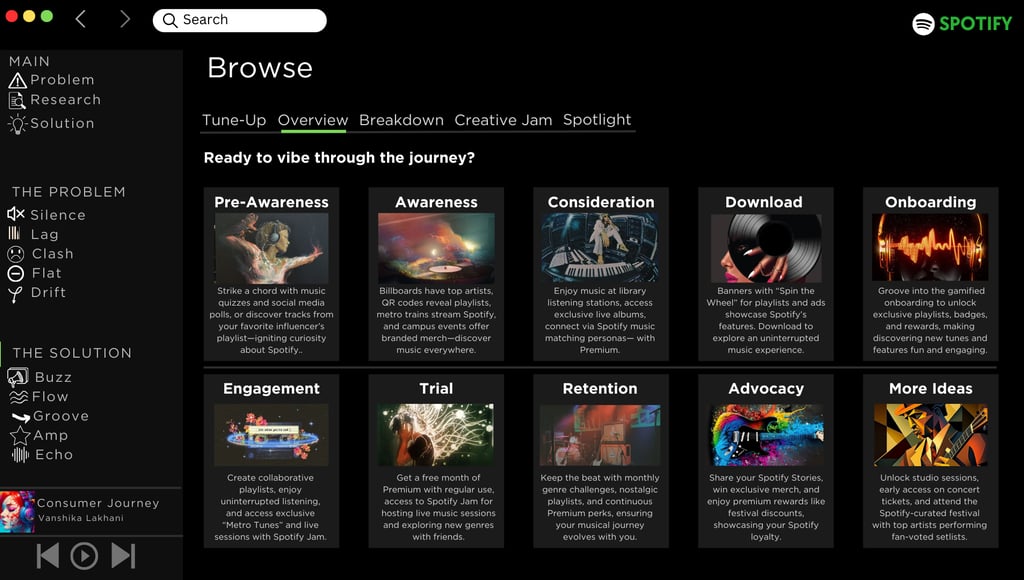Click the Retention card title

(x=600, y=389)
